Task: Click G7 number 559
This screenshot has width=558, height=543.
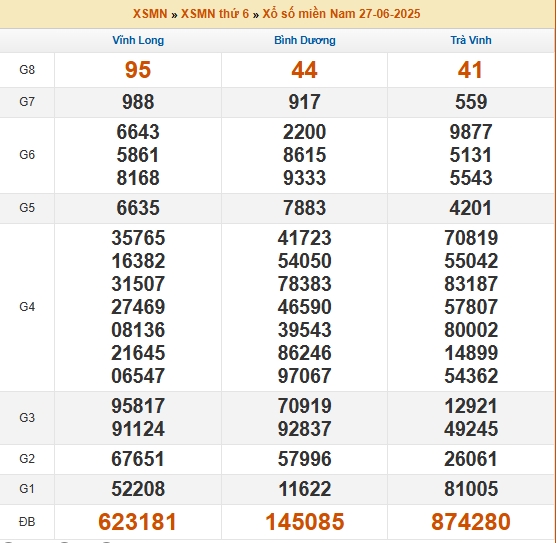Action: click(x=471, y=102)
